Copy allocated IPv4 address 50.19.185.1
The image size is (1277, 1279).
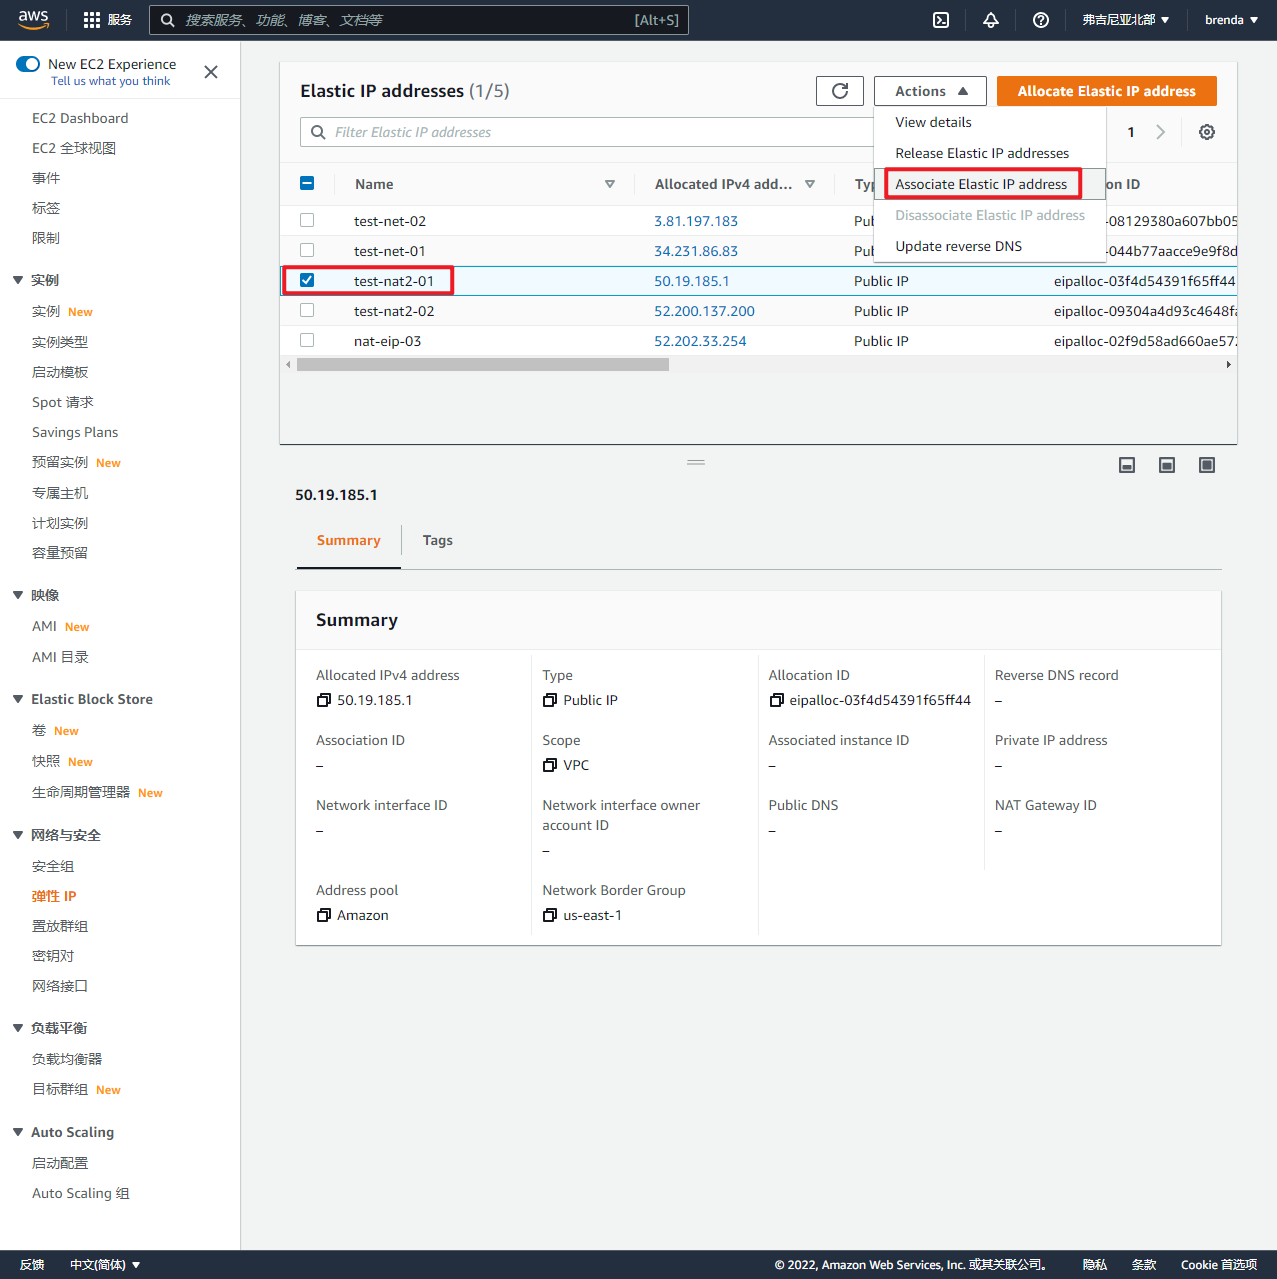coord(324,700)
